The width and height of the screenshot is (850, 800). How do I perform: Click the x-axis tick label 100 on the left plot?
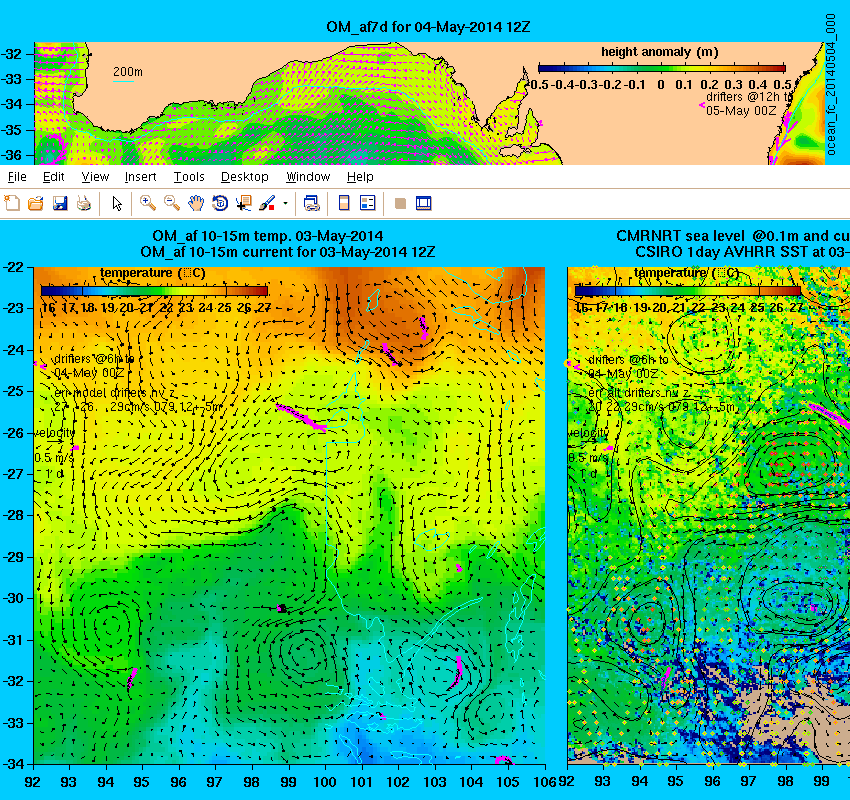[325, 782]
